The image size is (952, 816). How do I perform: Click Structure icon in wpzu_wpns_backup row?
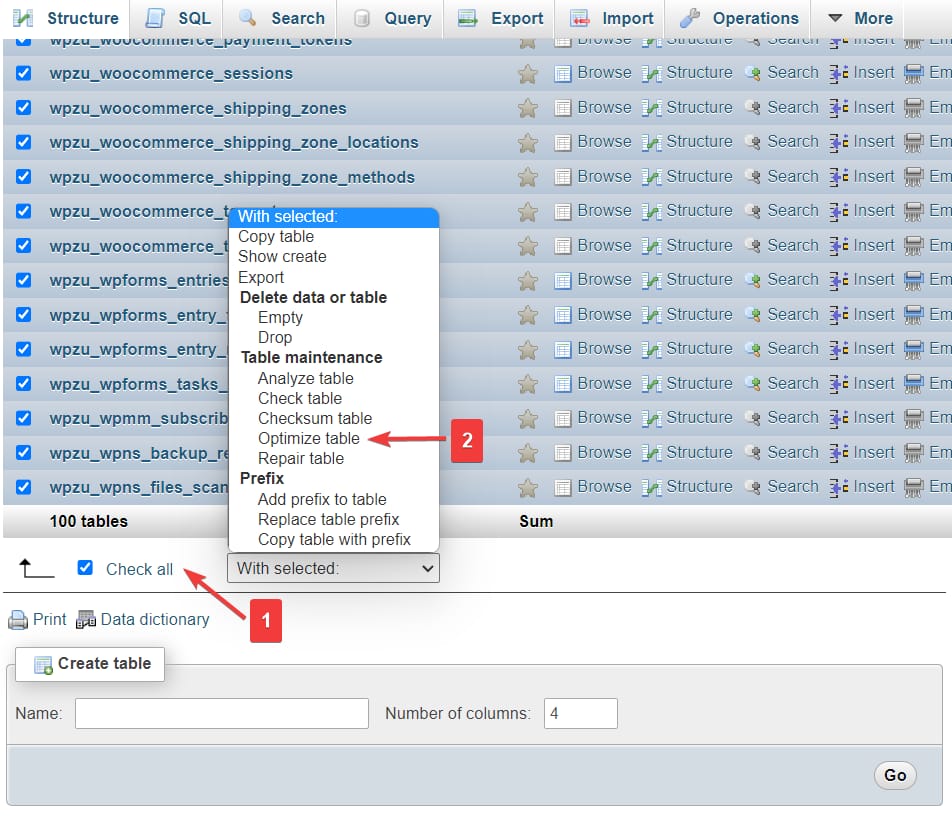(x=651, y=453)
